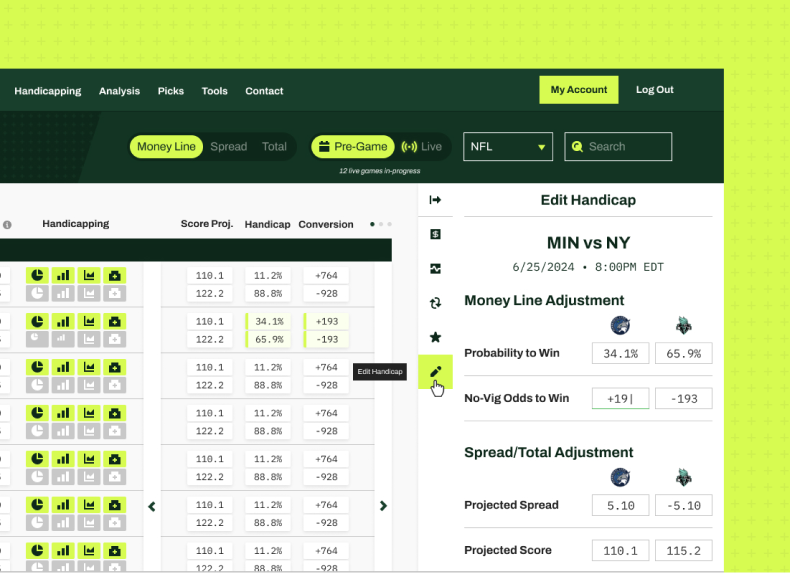Click gray line chart icon in 65.9% row
The height and width of the screenshot is (573, 790).
point(89,339)
